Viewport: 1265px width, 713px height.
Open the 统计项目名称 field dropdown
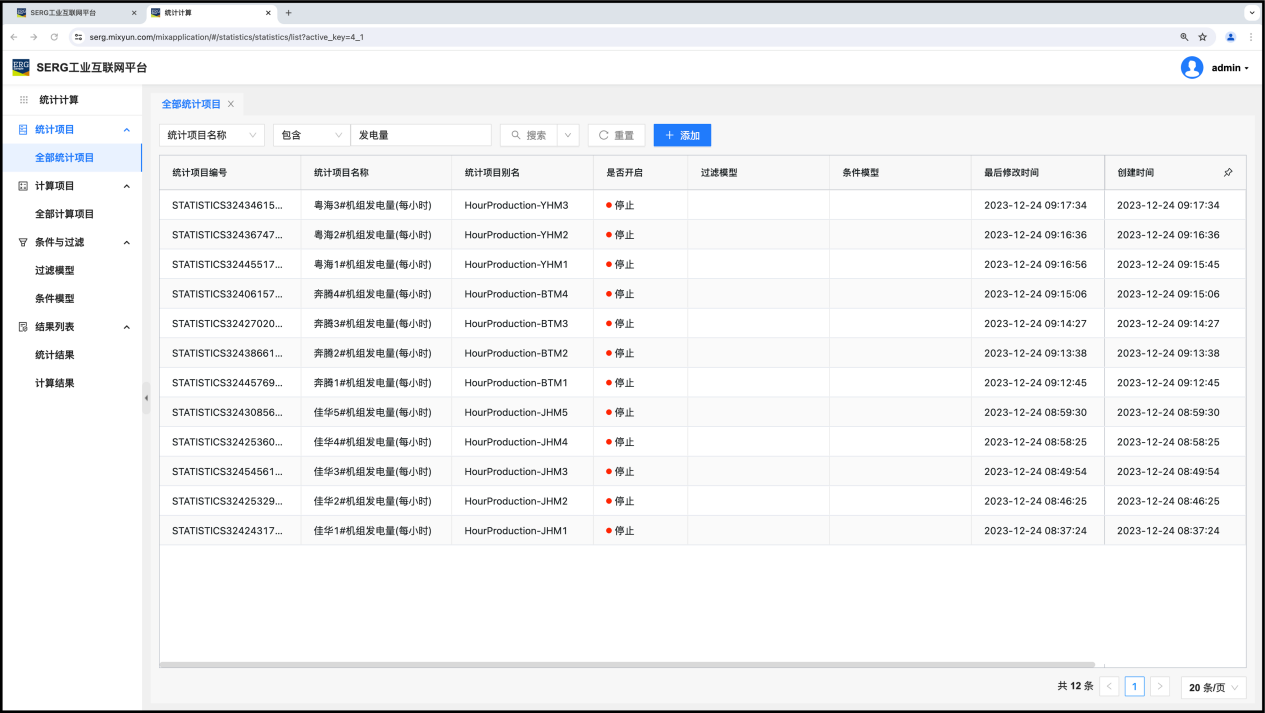coord(211,135)
